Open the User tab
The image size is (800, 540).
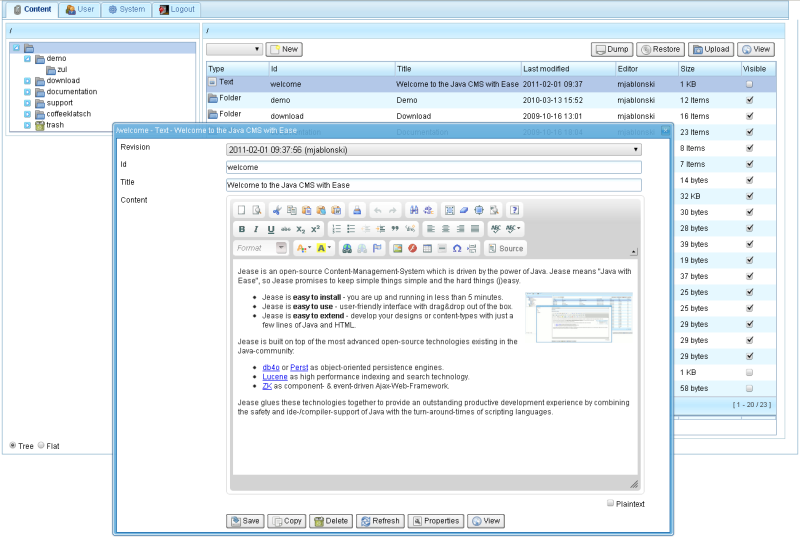click(80, 9)
